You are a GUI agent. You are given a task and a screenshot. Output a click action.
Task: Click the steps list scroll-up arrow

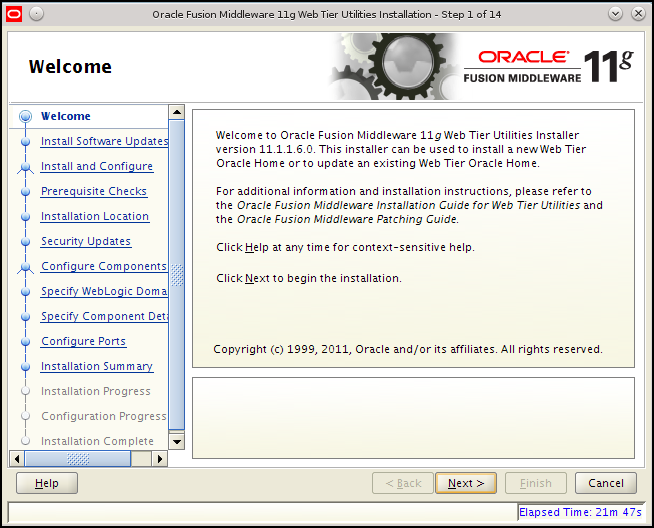[177, 112]
